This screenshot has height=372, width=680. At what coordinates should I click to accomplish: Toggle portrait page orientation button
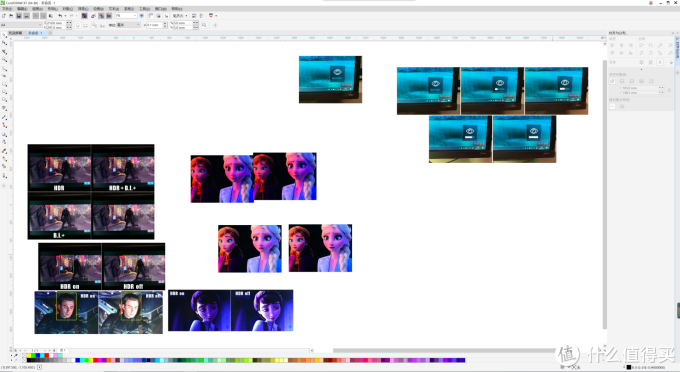pyautogui.click(x=78, y=25)
